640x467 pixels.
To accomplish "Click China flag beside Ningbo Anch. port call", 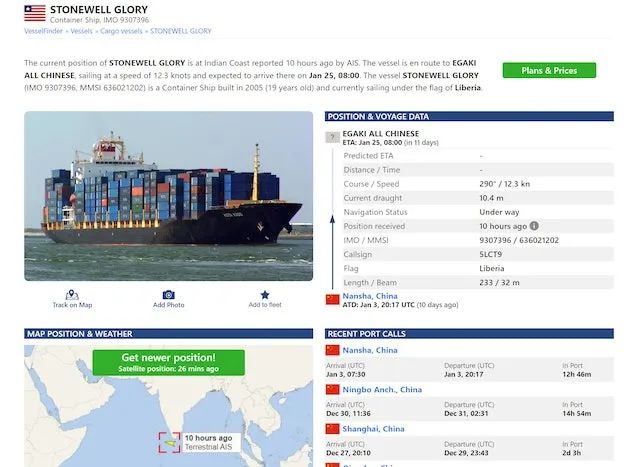I will click(x=332, y=389).
